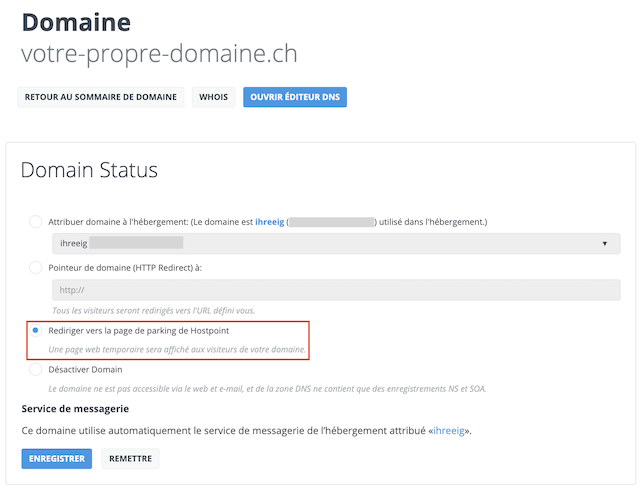Screen dimensions: 640x490
Task: Open the DNS editor via Ouvrir éditeur DNS
Action: [295, 97]
